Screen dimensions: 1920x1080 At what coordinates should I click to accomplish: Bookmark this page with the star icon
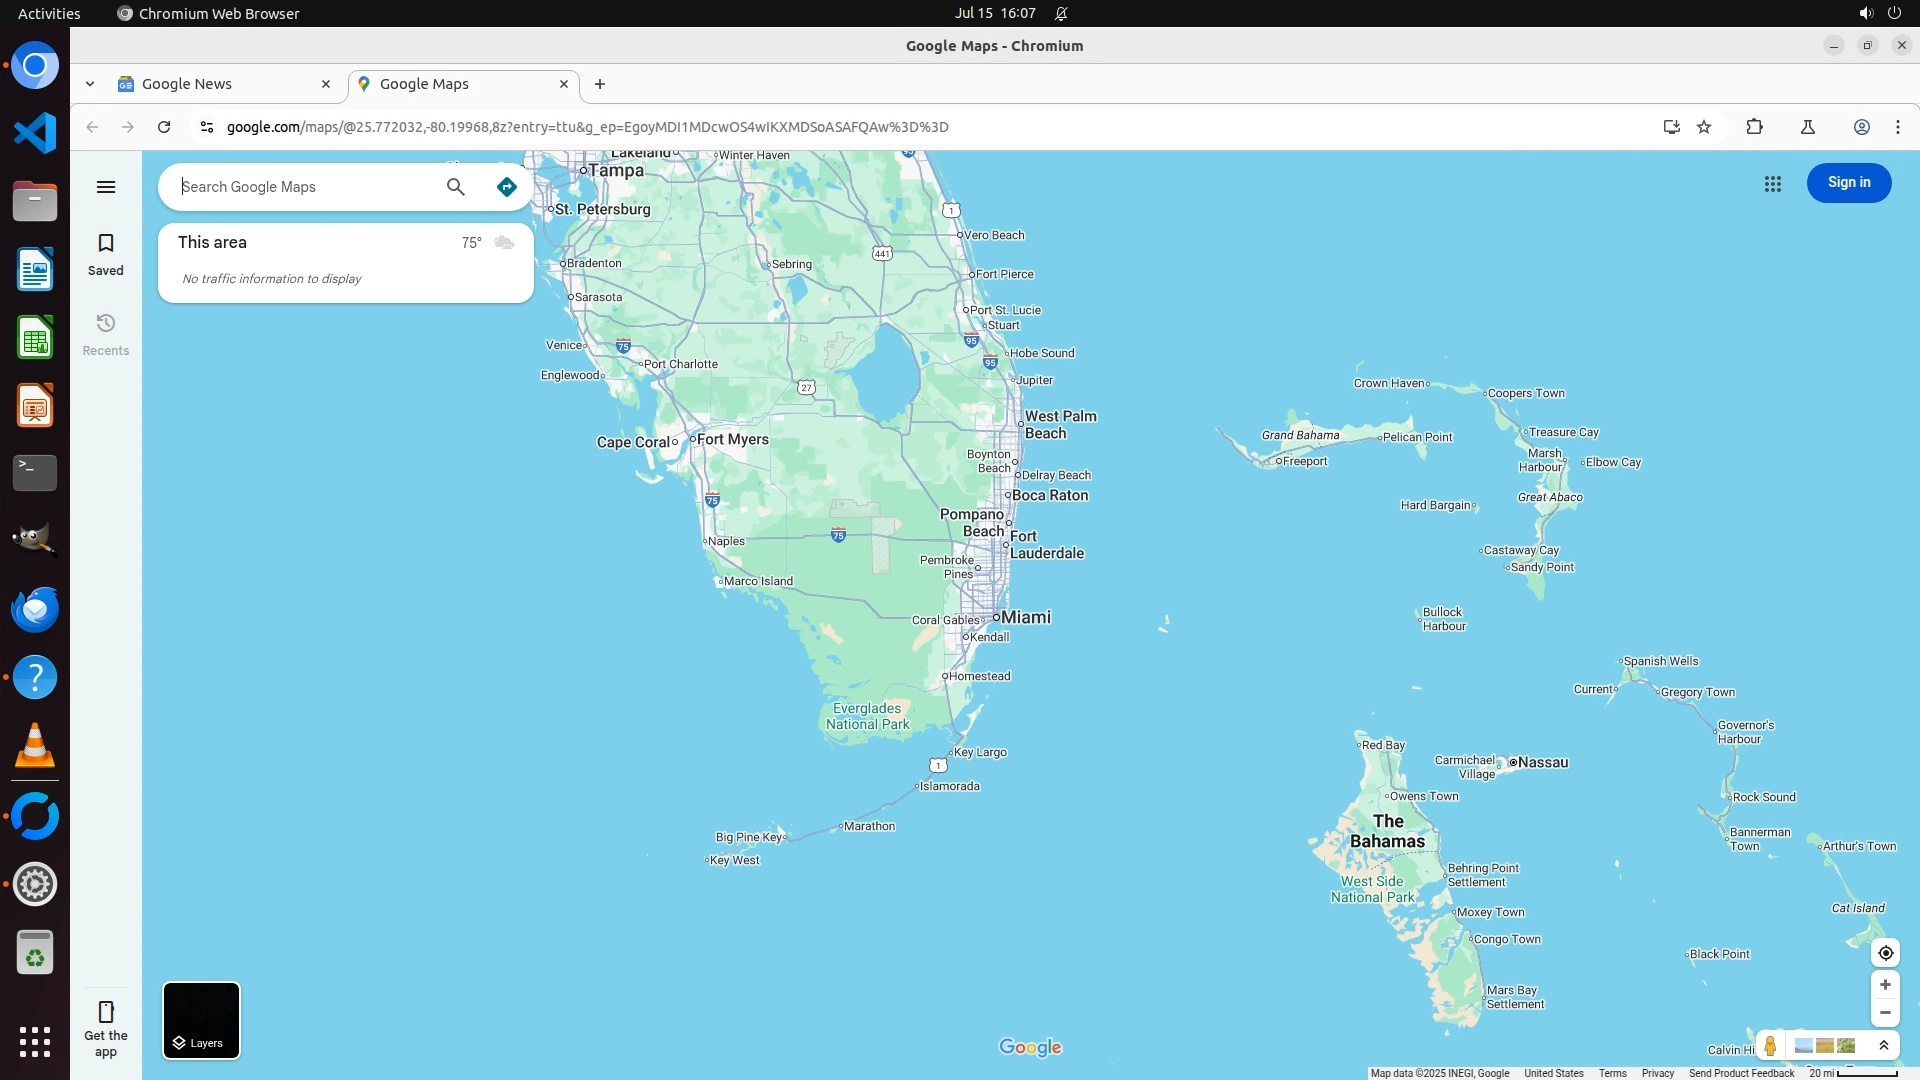tap(1704, 127)
